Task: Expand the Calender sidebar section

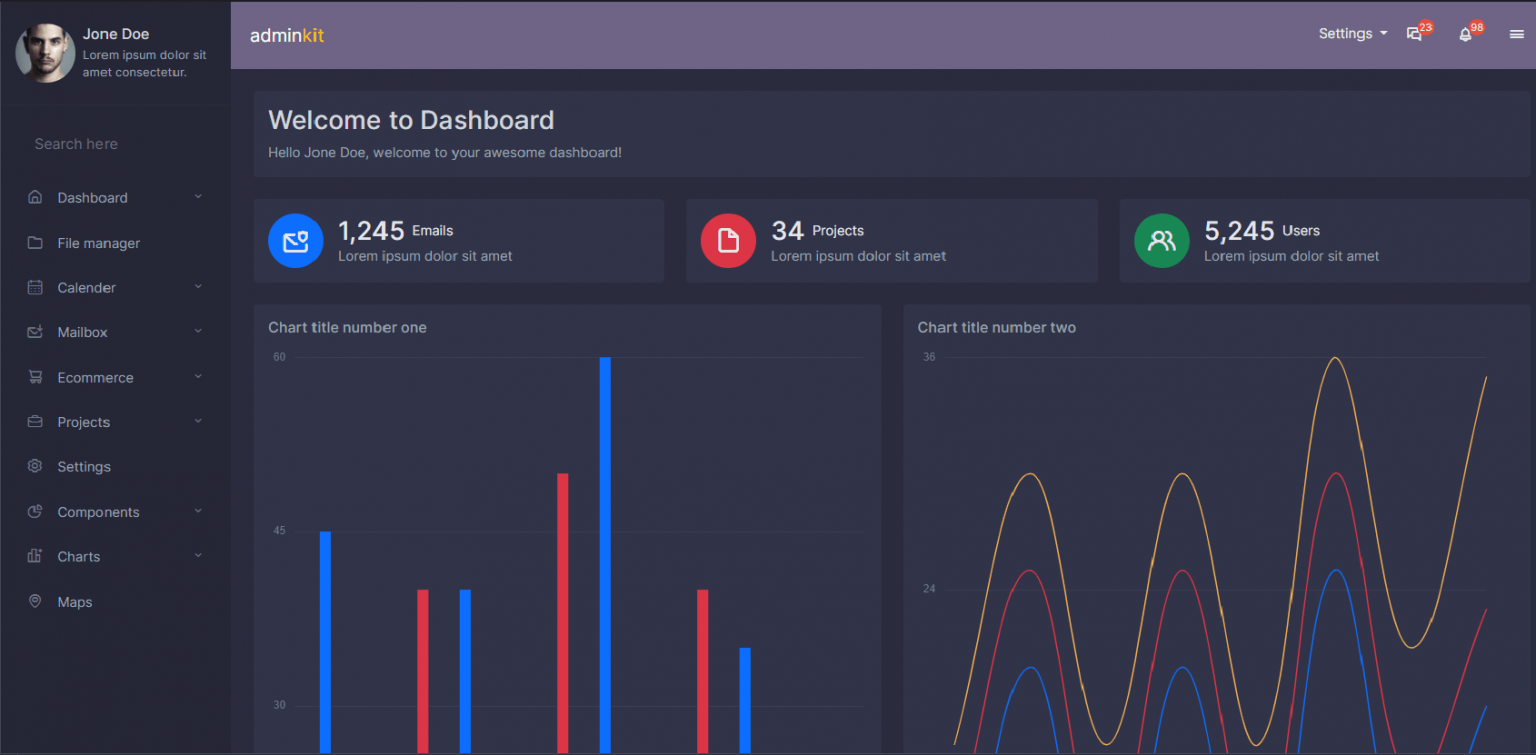Action: point(197,287)
